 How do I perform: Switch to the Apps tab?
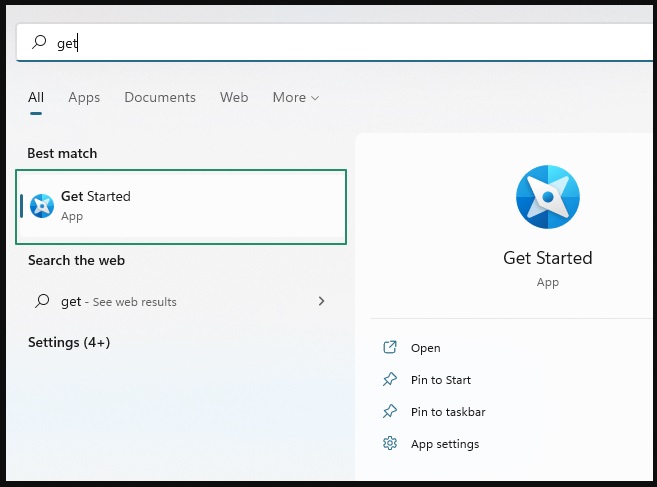(x=84, y=97)
